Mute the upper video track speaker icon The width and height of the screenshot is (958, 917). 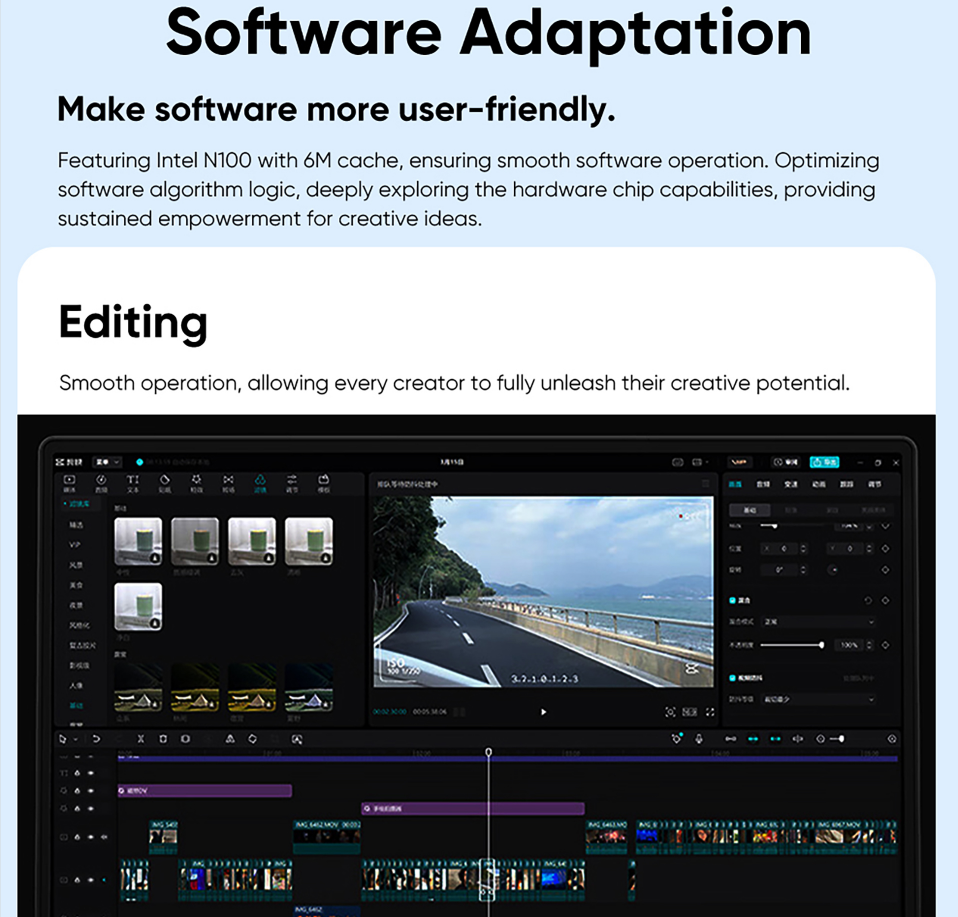(x=104, y=837)
